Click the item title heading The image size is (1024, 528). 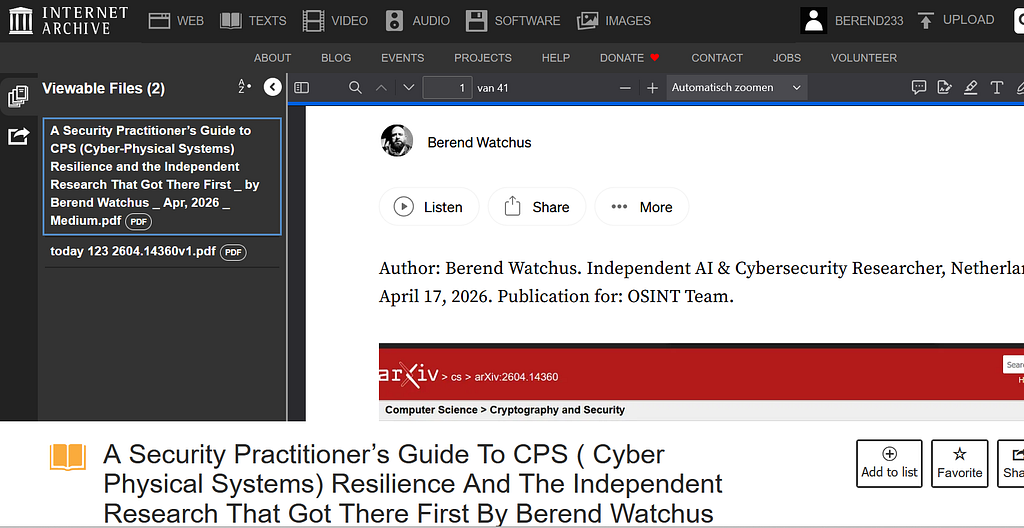(x=413, y=484)
